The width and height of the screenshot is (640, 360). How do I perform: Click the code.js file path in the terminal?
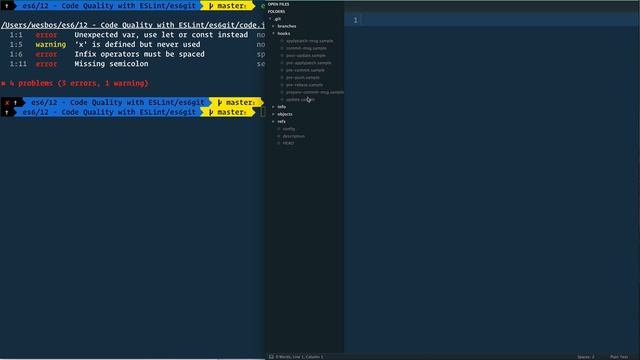coord(133,25)
